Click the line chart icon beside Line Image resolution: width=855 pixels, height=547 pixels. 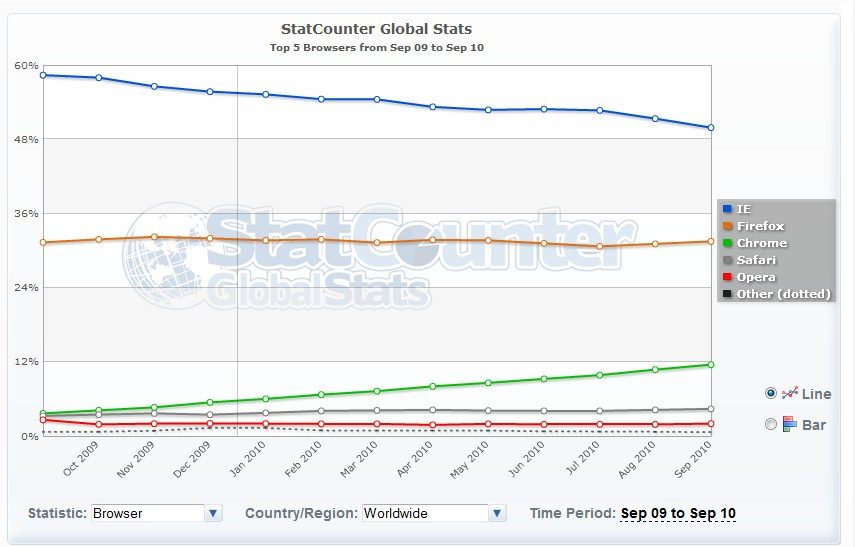(789, 393)
